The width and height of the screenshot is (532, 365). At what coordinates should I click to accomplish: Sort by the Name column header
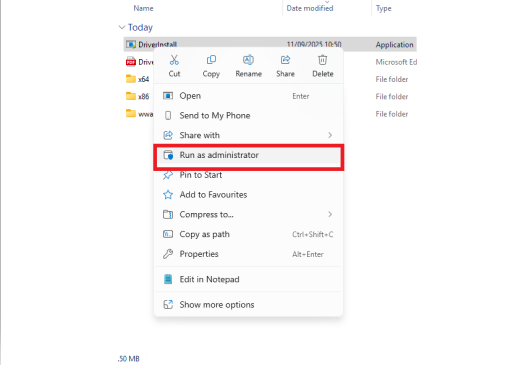point(143,8)
